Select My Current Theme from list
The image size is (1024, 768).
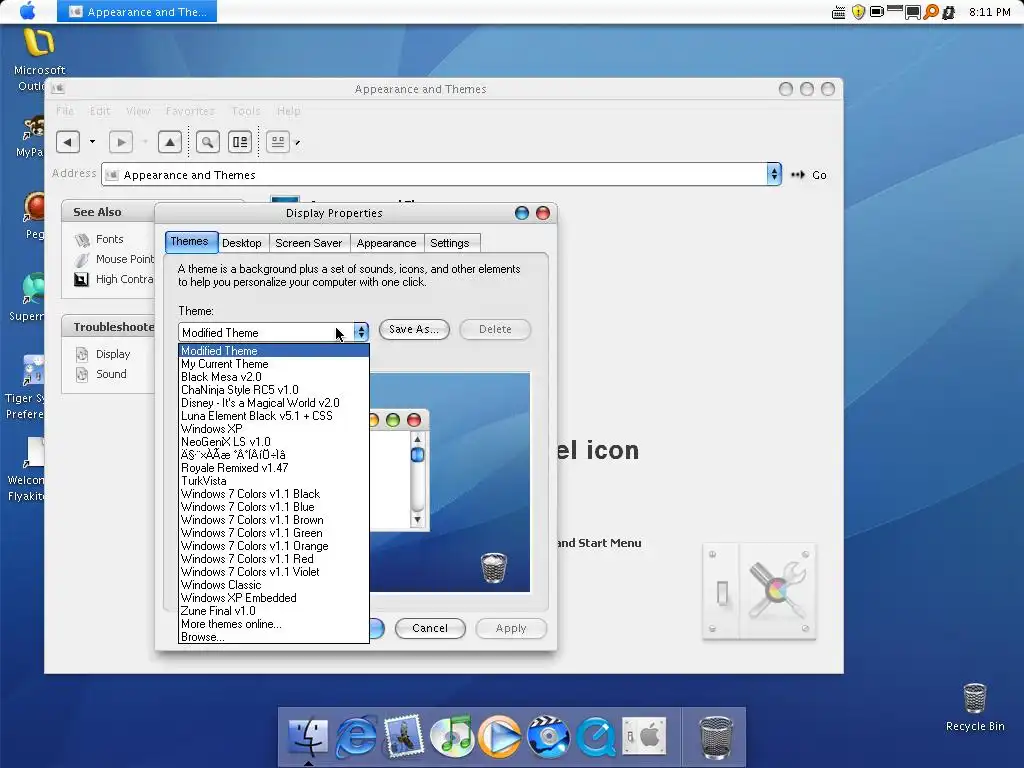[x=274, y=364]
